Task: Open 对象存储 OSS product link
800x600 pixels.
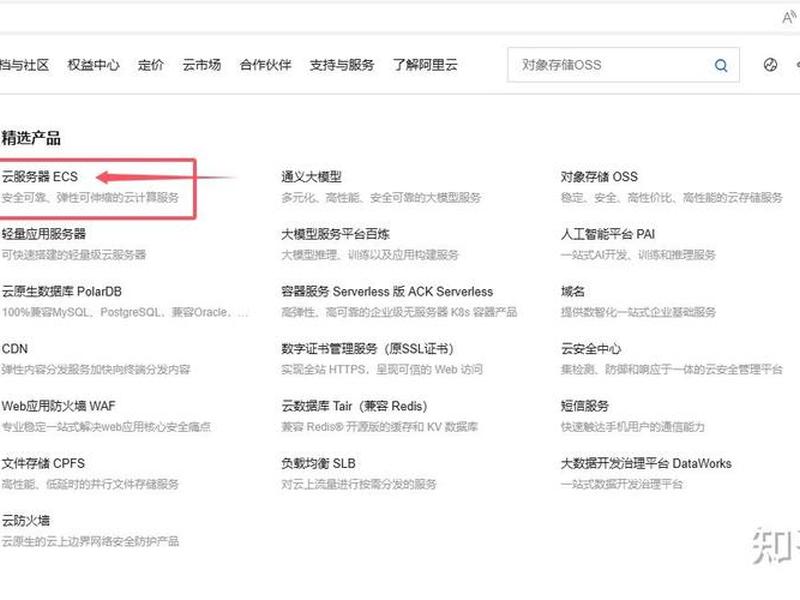Action: (599, 177)
